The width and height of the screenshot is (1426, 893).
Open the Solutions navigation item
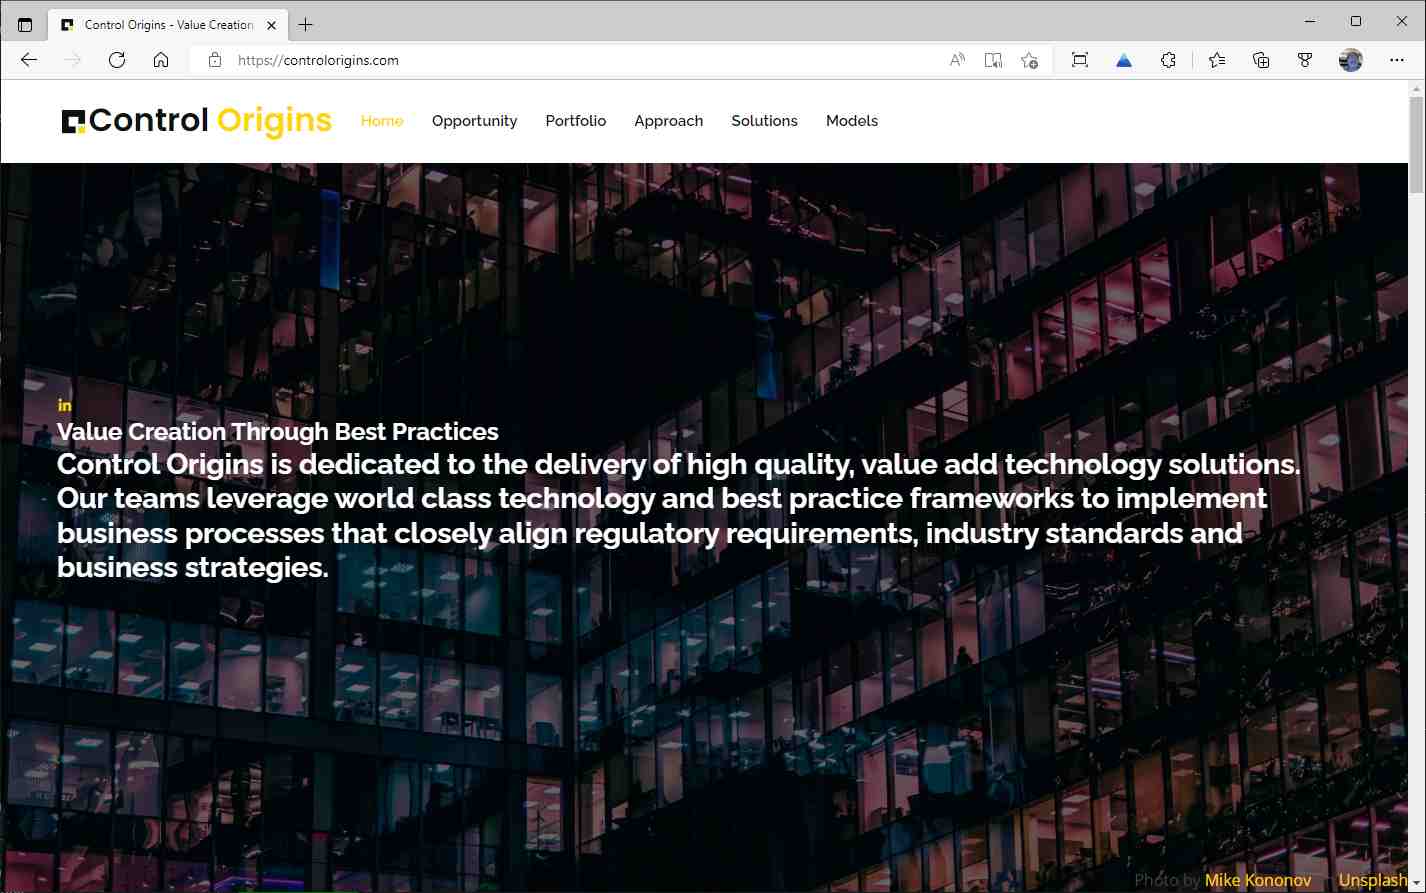pos(764,121)
